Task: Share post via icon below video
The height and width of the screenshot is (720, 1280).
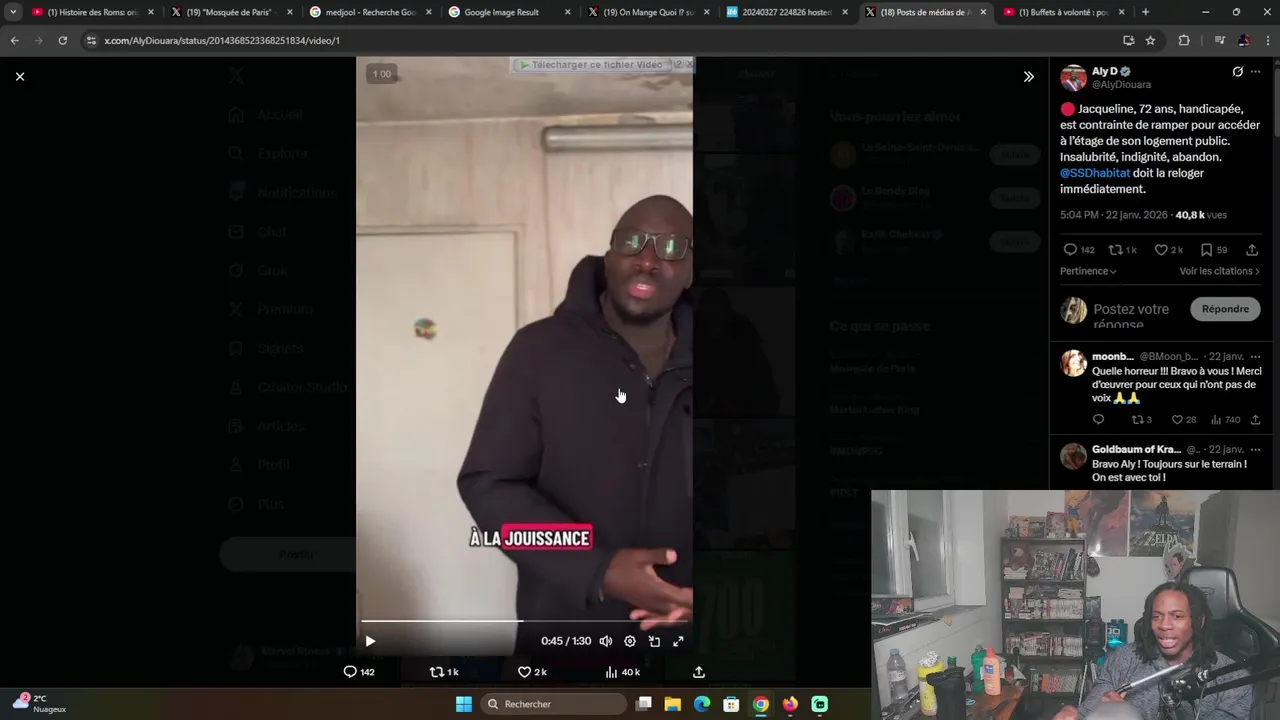Action: (x=699, y=672)
